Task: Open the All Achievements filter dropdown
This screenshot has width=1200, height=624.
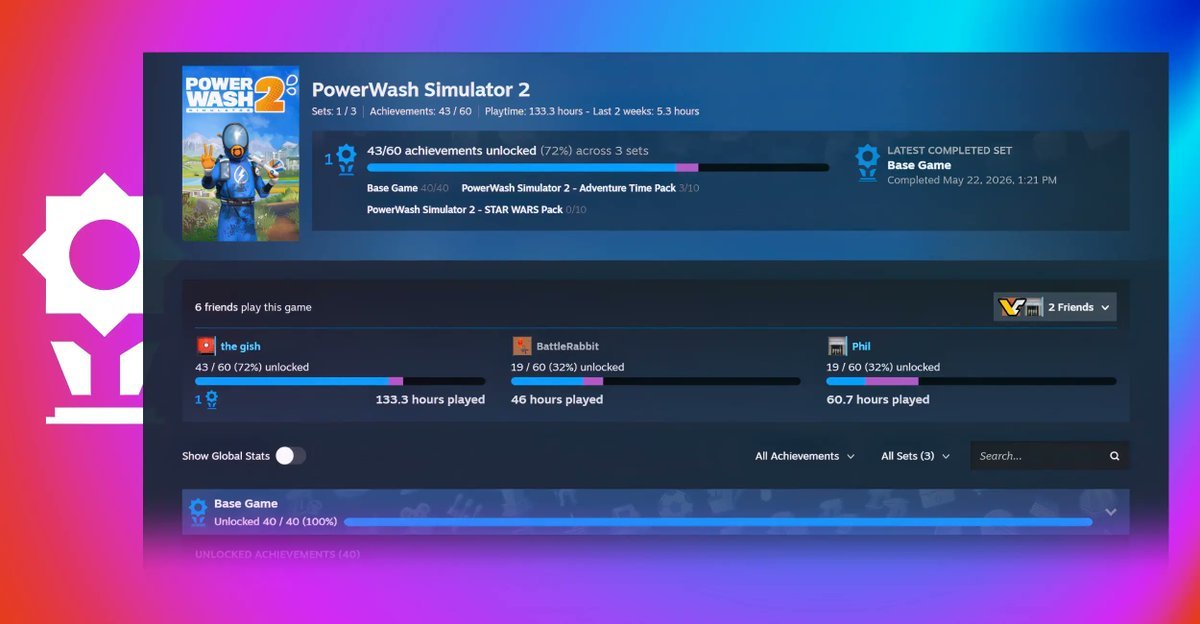Action: [805, 456]
